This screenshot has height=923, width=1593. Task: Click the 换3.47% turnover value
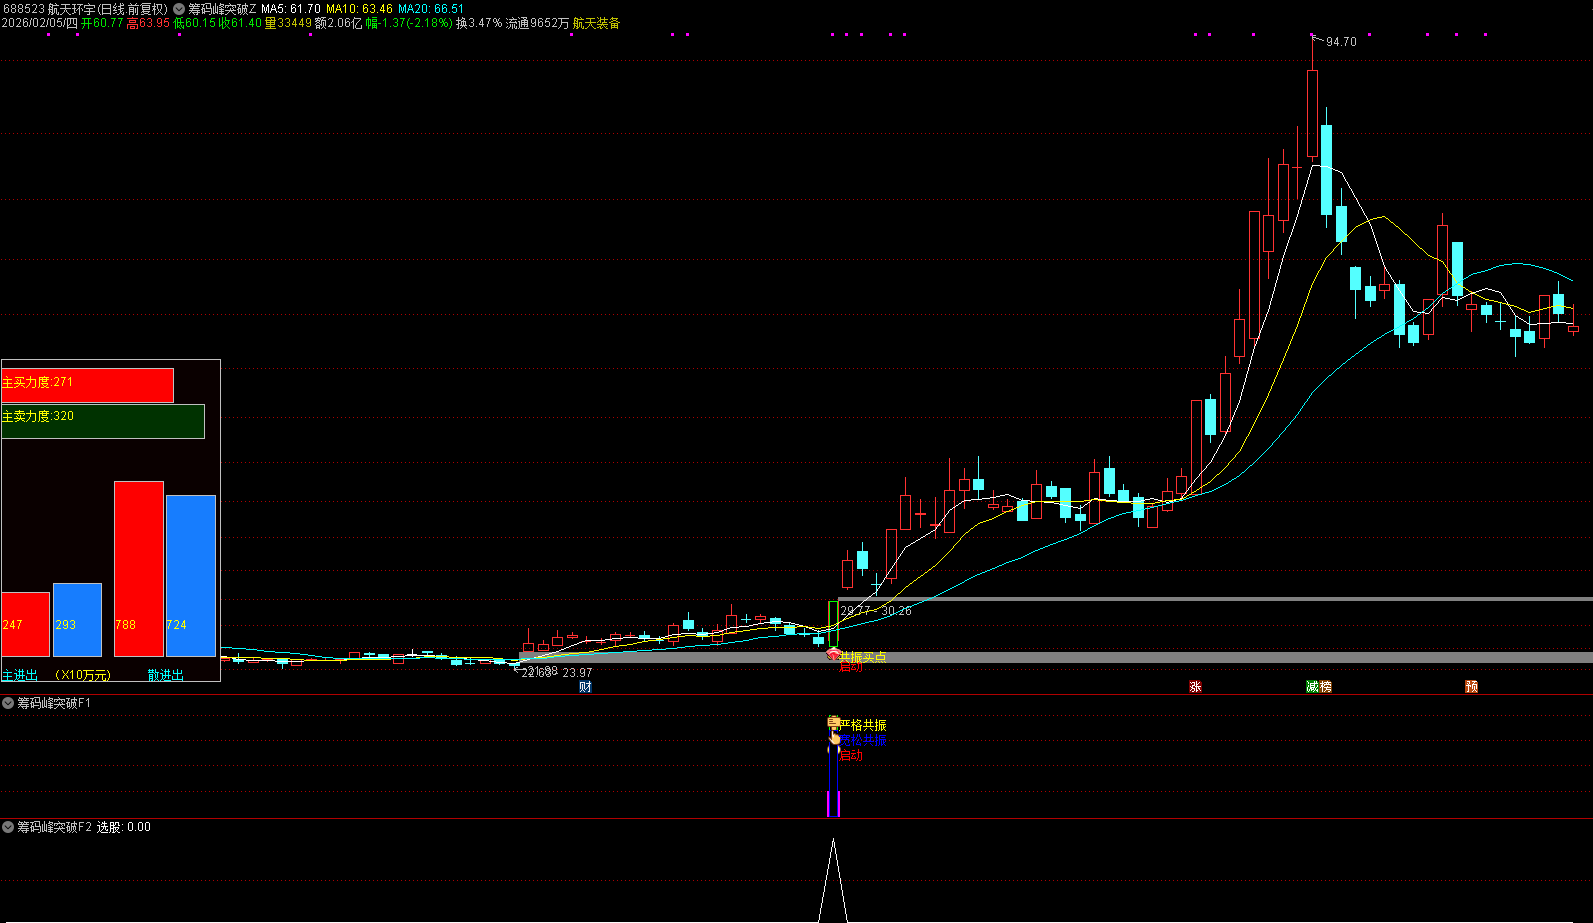pyautogui.click(x=479, y=23)
